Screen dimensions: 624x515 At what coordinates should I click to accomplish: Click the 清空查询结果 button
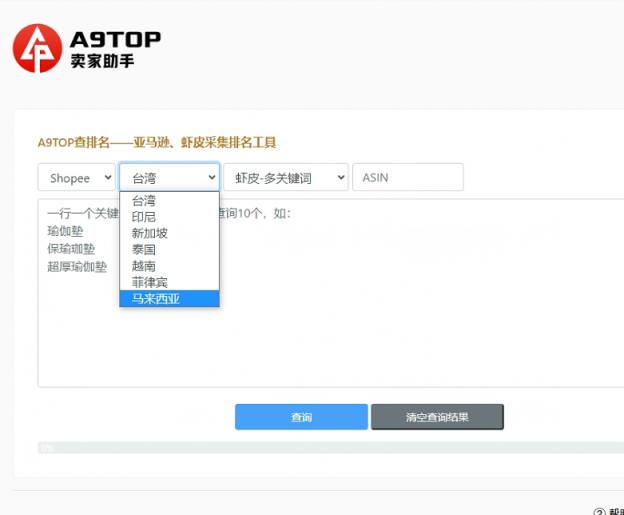[437, 417]
